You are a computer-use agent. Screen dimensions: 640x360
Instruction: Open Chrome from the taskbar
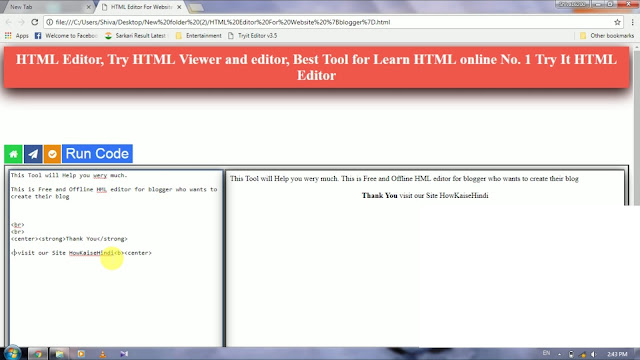click(38, 353)
